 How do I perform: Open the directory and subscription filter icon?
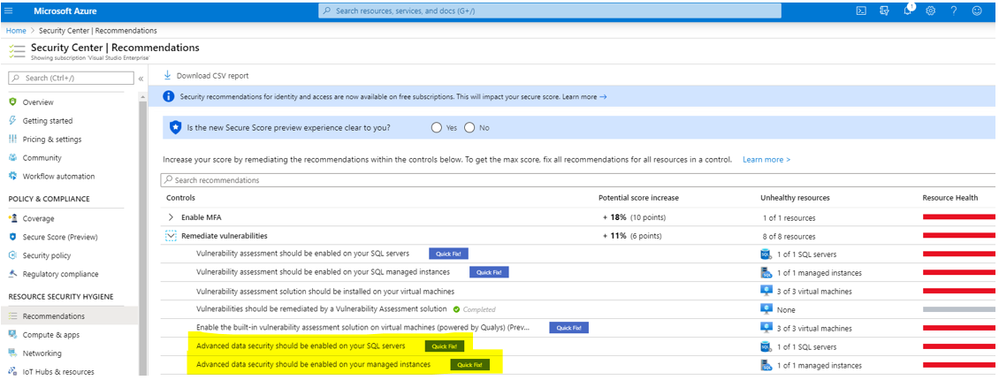coord(884,11)
